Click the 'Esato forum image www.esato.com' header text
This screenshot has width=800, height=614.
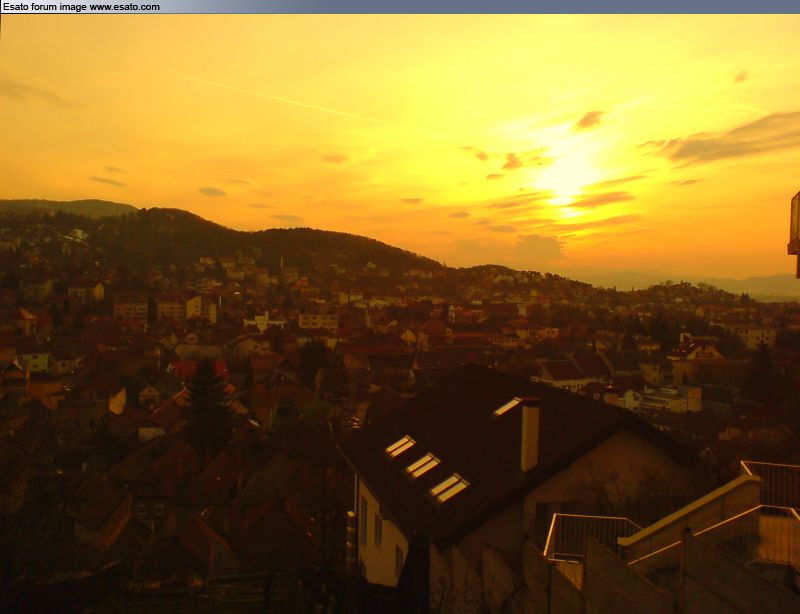(x=81, y=7)
